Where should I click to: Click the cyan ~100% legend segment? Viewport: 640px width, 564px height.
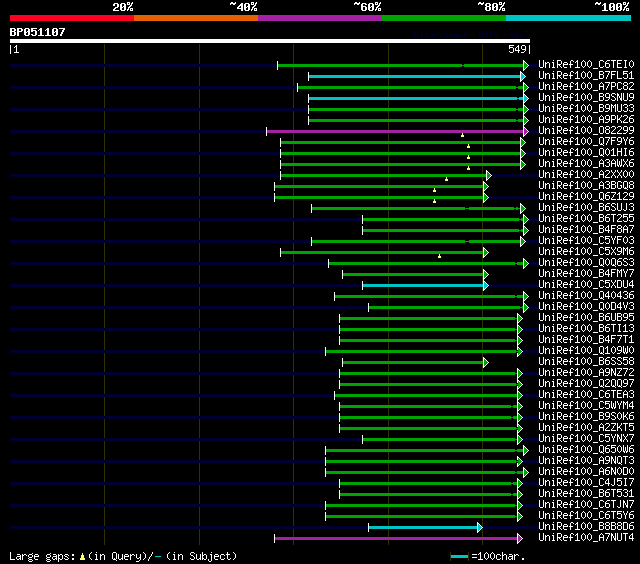569,18
